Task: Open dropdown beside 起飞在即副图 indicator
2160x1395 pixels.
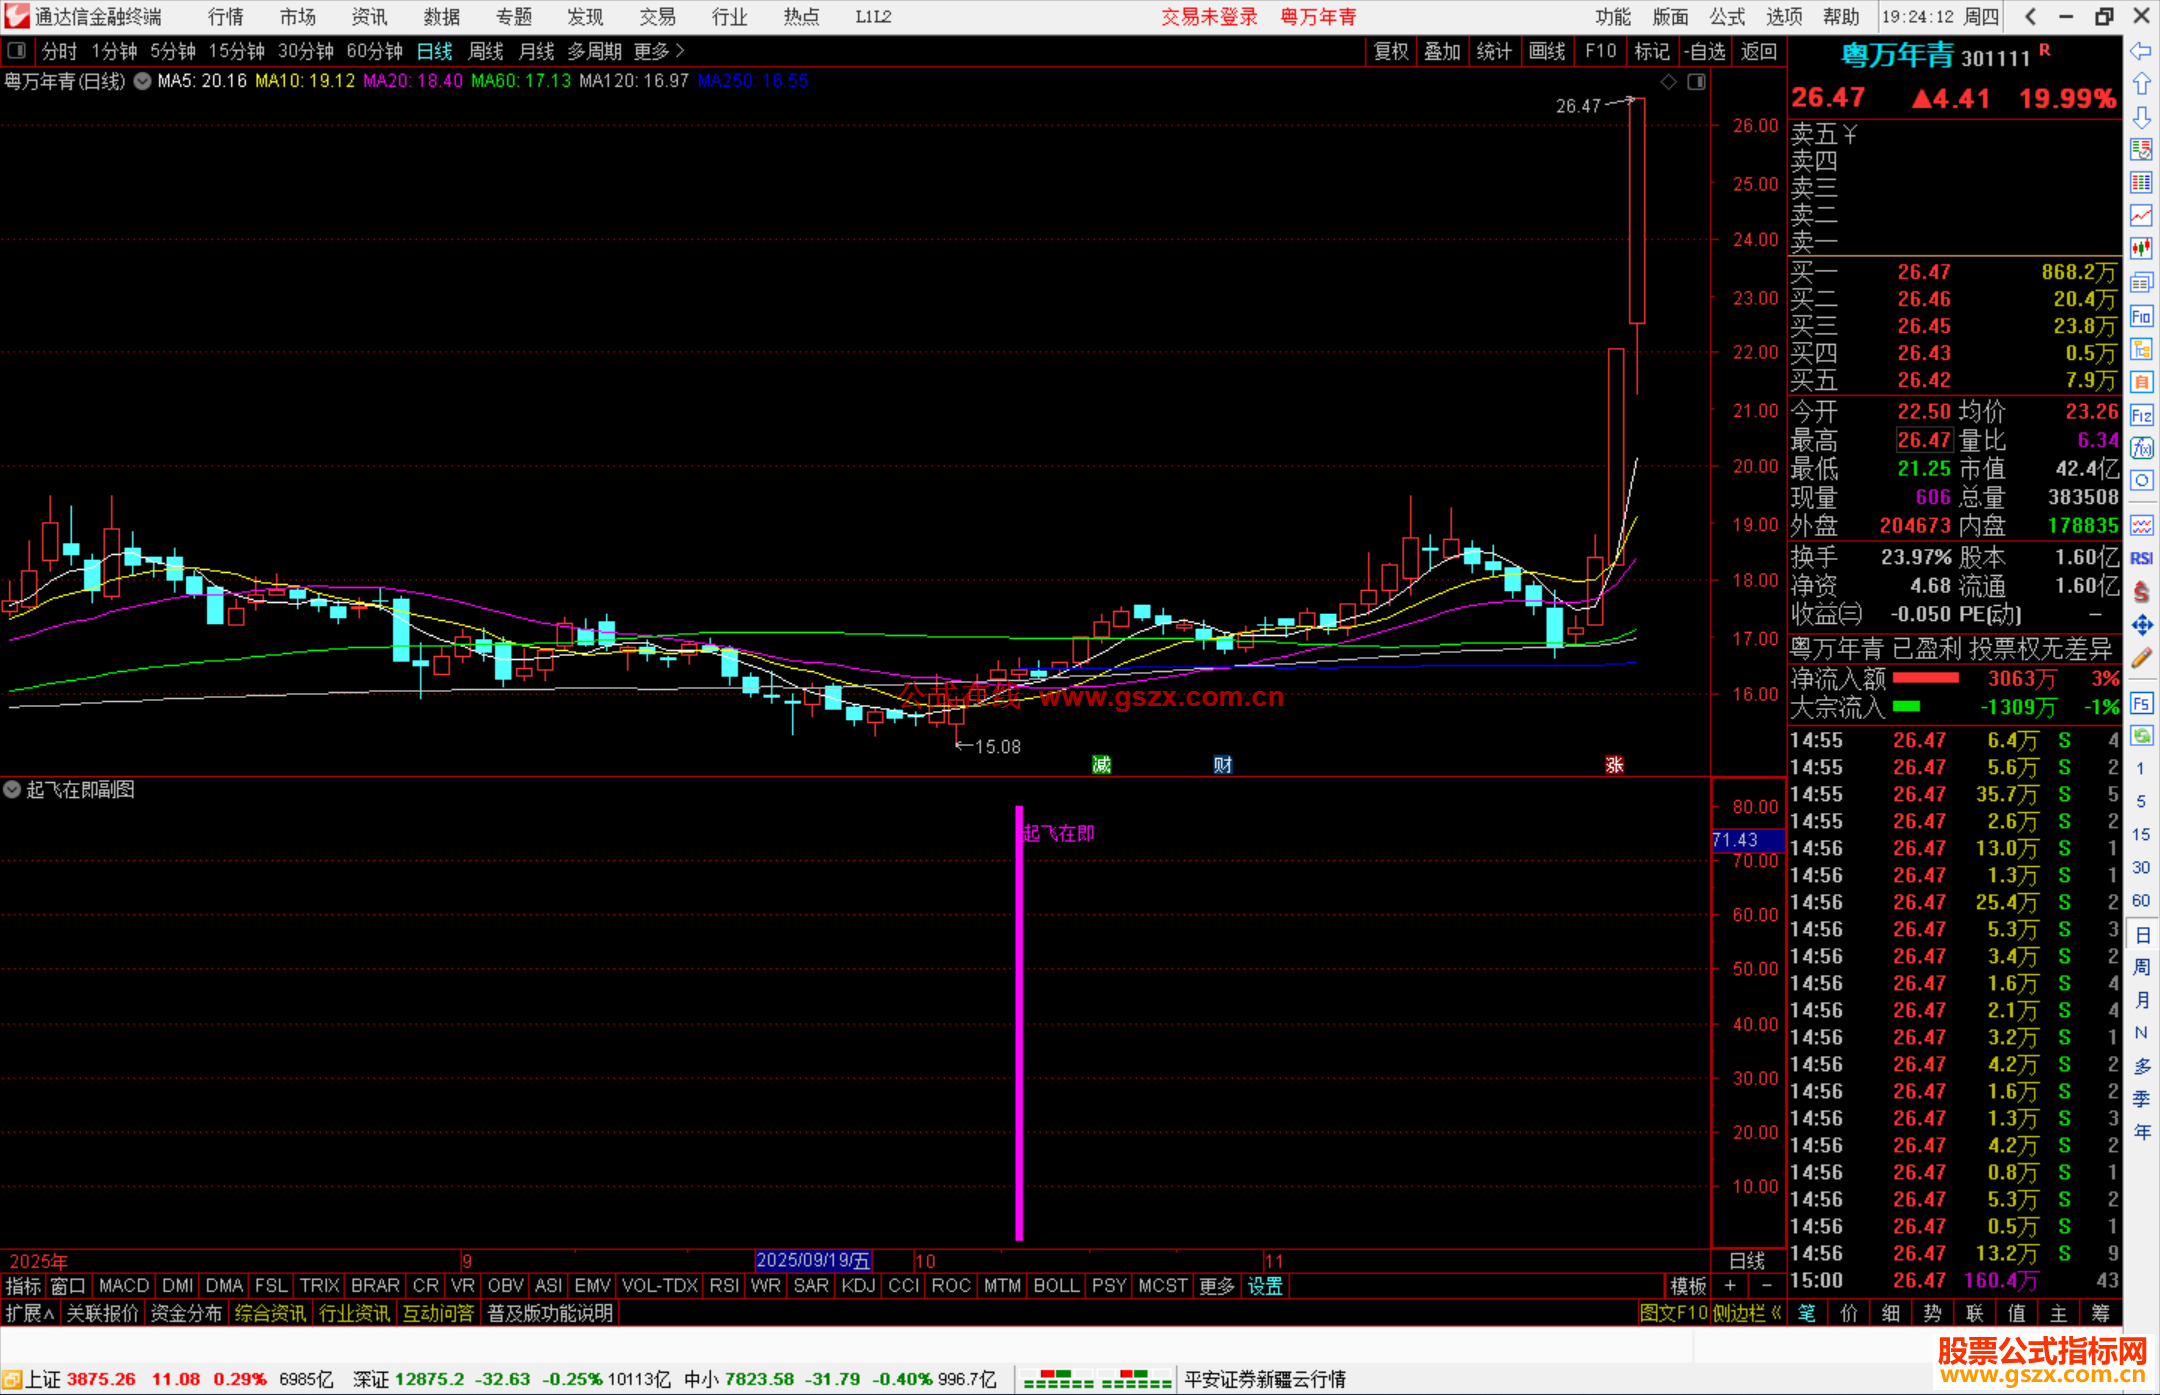Action: tap(12, 789)
